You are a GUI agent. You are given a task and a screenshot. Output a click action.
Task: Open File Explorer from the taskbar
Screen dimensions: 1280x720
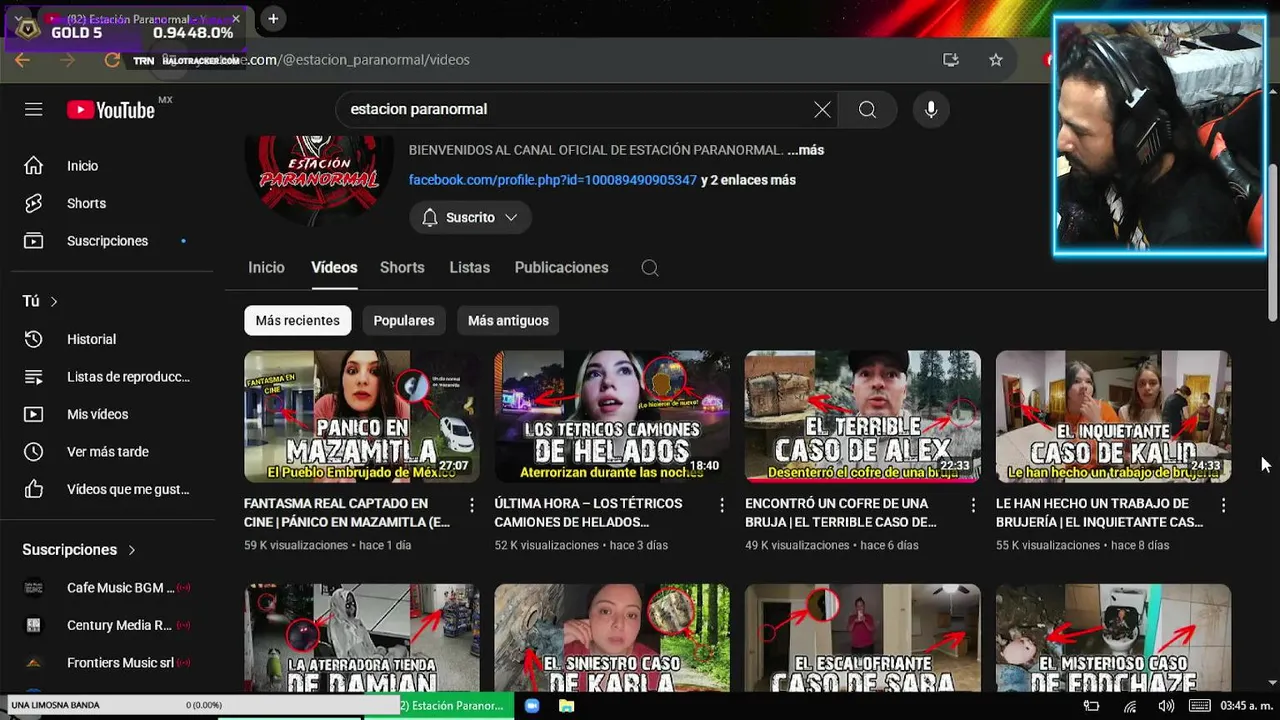(x=566, y=706)
